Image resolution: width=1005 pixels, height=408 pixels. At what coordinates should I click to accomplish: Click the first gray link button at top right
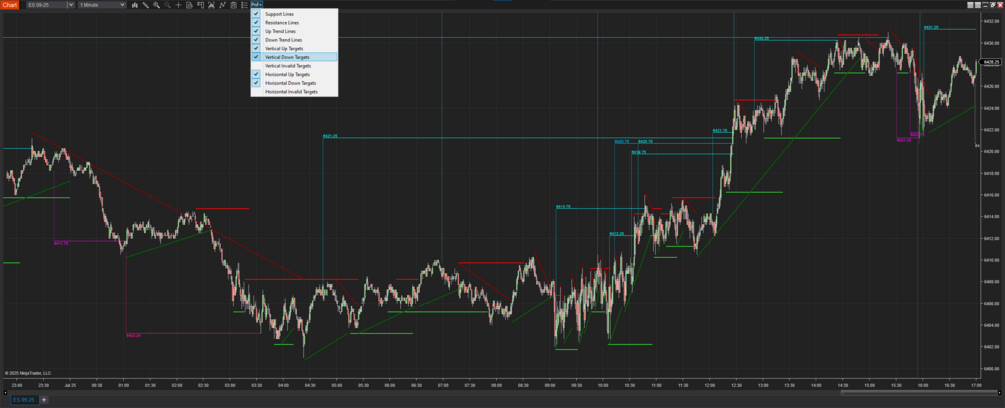[x=970, y=5]
